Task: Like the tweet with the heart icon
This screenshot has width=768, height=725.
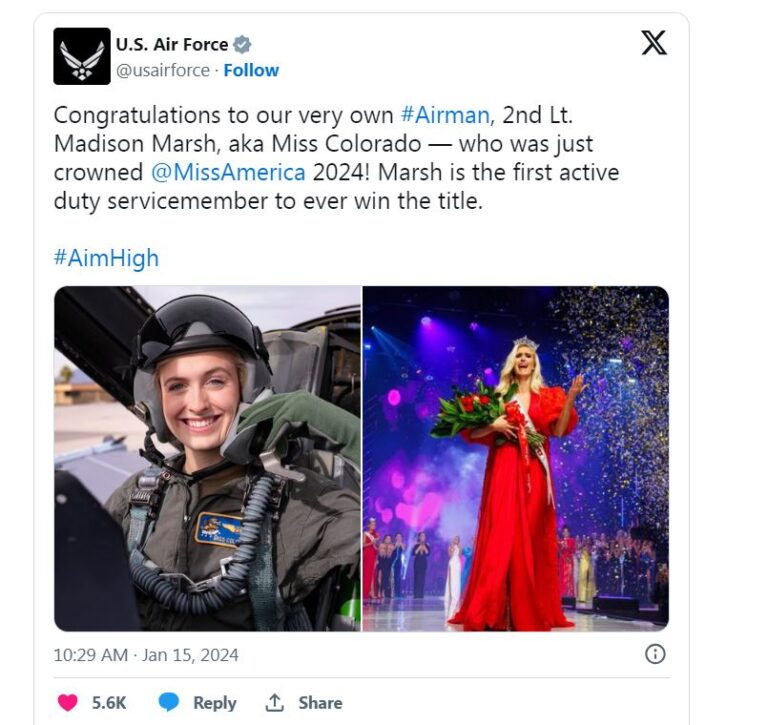Action: point(68,702)
